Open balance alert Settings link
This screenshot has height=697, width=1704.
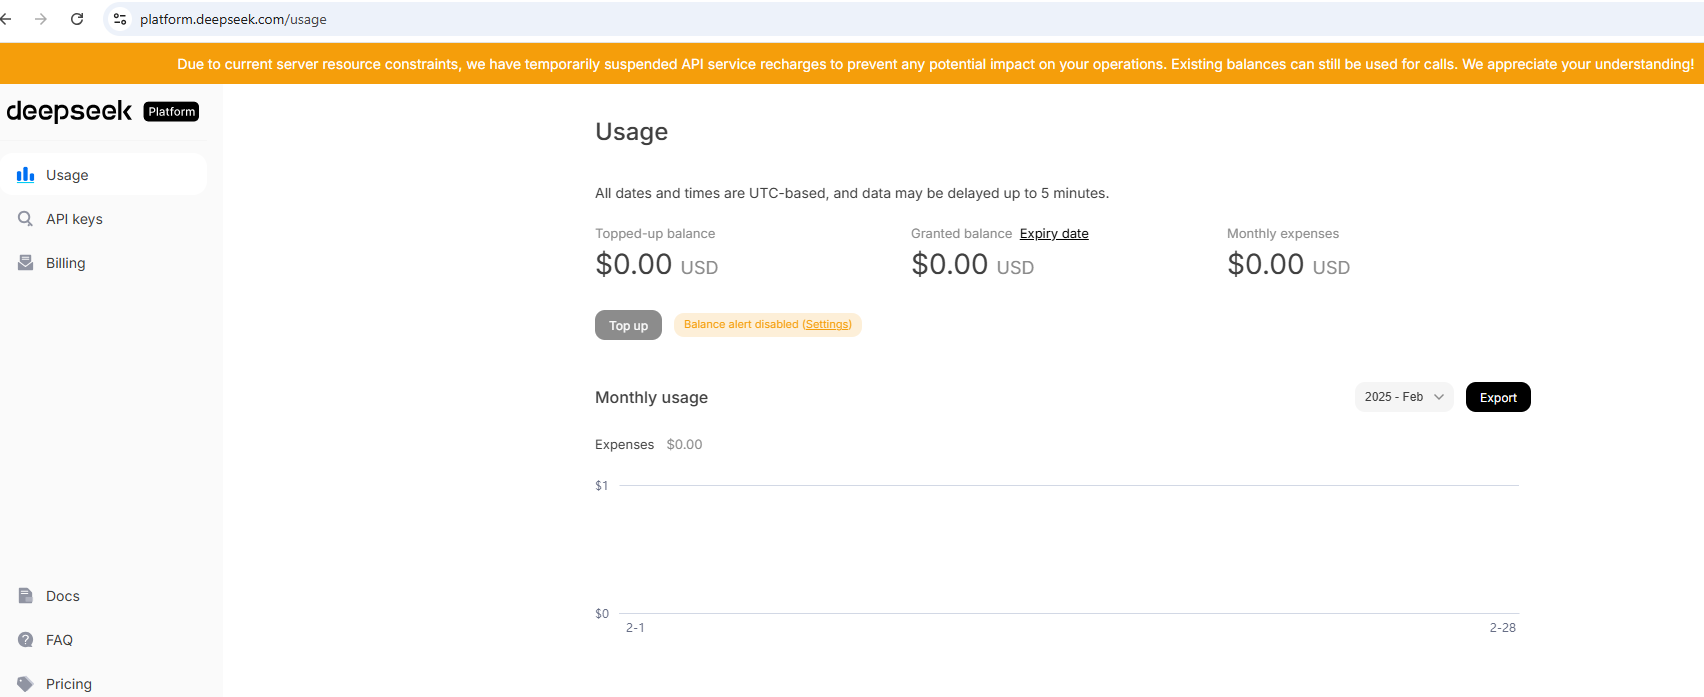[x=827, y=325]
